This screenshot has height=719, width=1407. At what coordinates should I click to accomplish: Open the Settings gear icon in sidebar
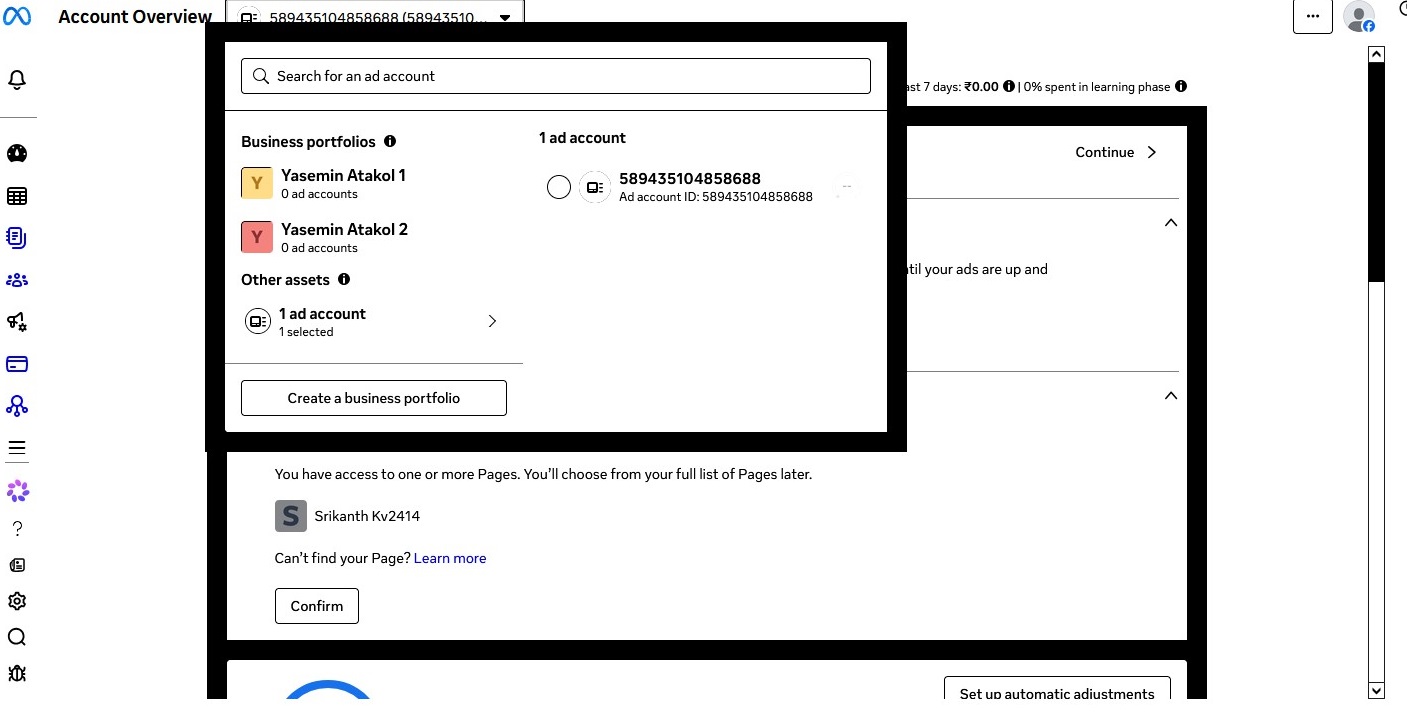(17, 601)
